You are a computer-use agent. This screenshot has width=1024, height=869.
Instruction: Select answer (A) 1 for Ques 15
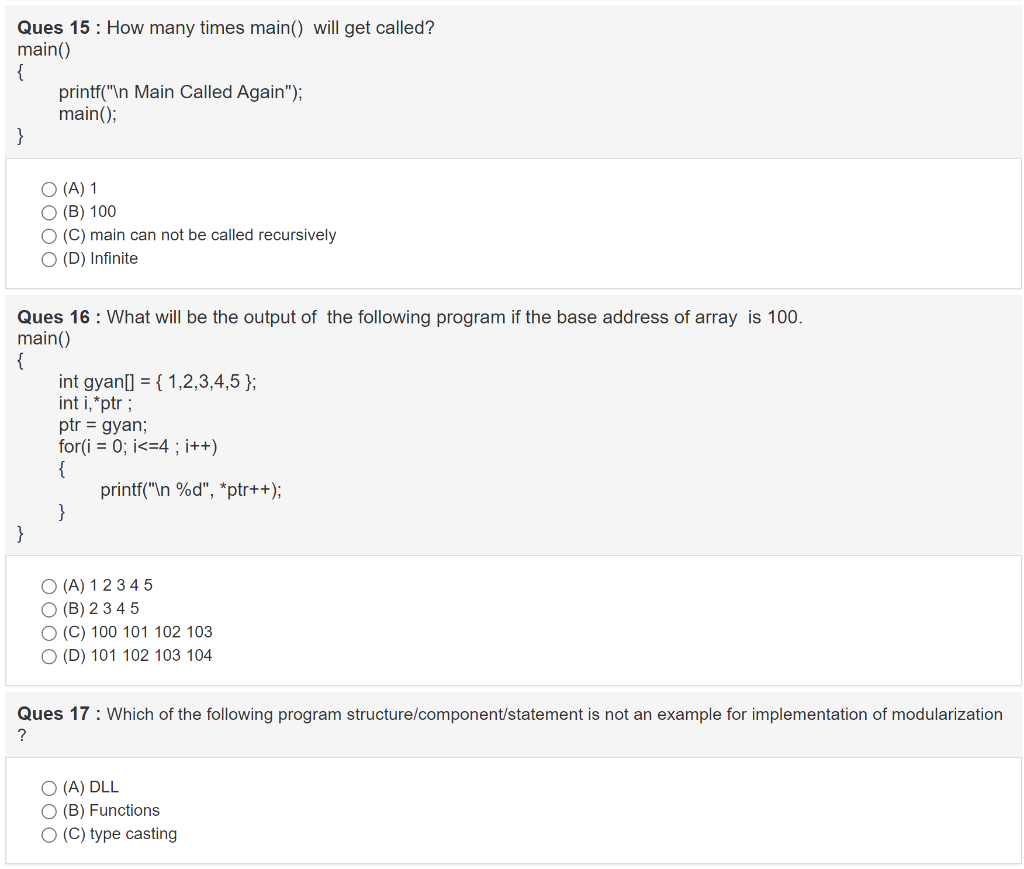tap(48, 188)
